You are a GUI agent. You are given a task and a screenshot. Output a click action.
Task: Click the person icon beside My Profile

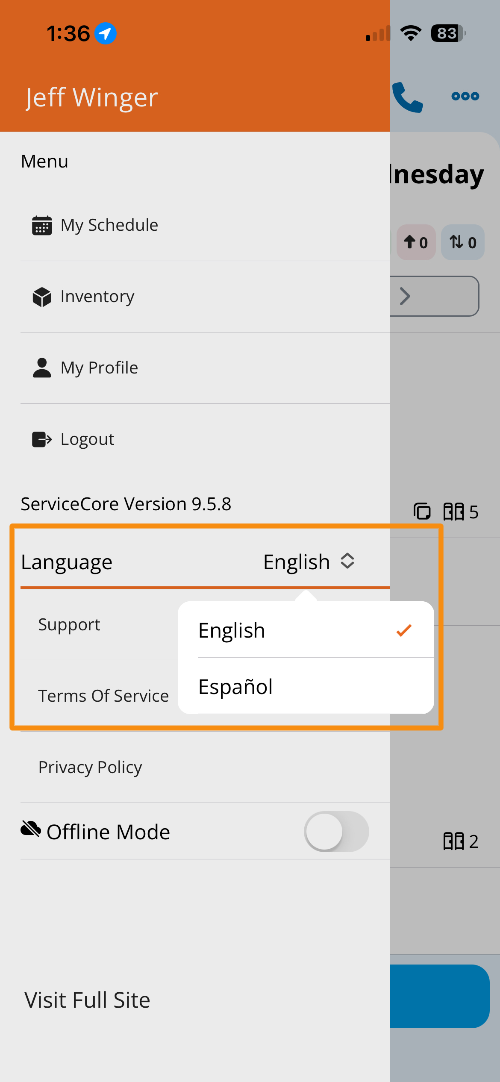tap(42, 368)
